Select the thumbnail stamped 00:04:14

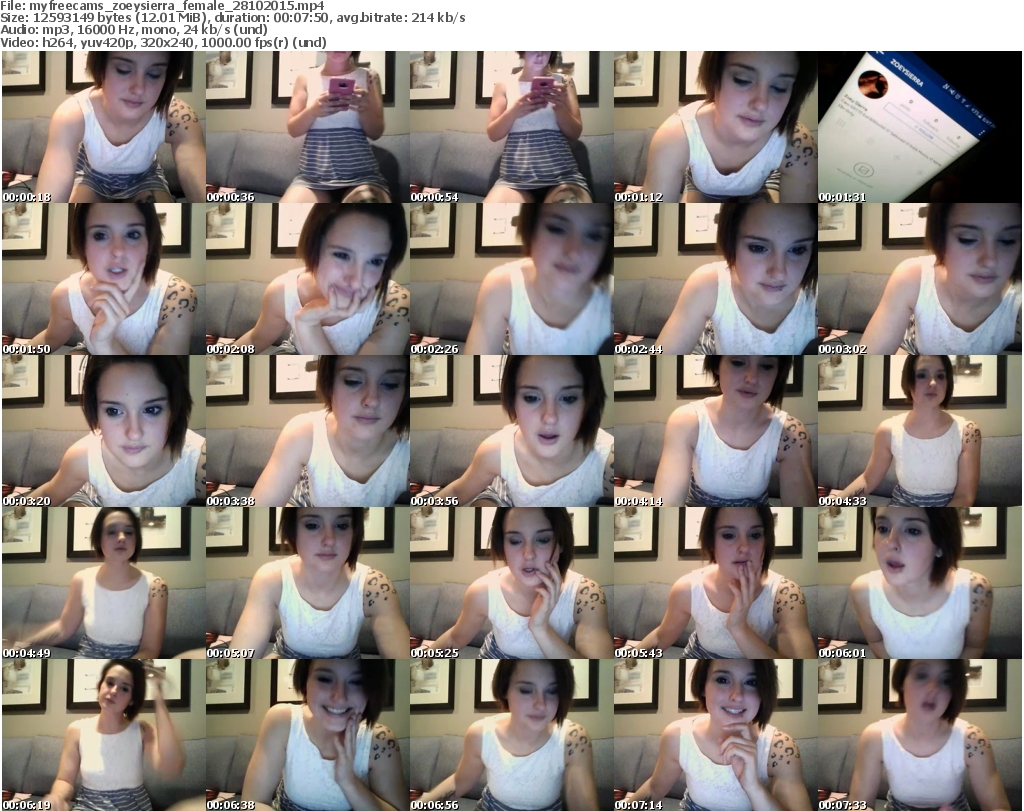pos(715,431)
